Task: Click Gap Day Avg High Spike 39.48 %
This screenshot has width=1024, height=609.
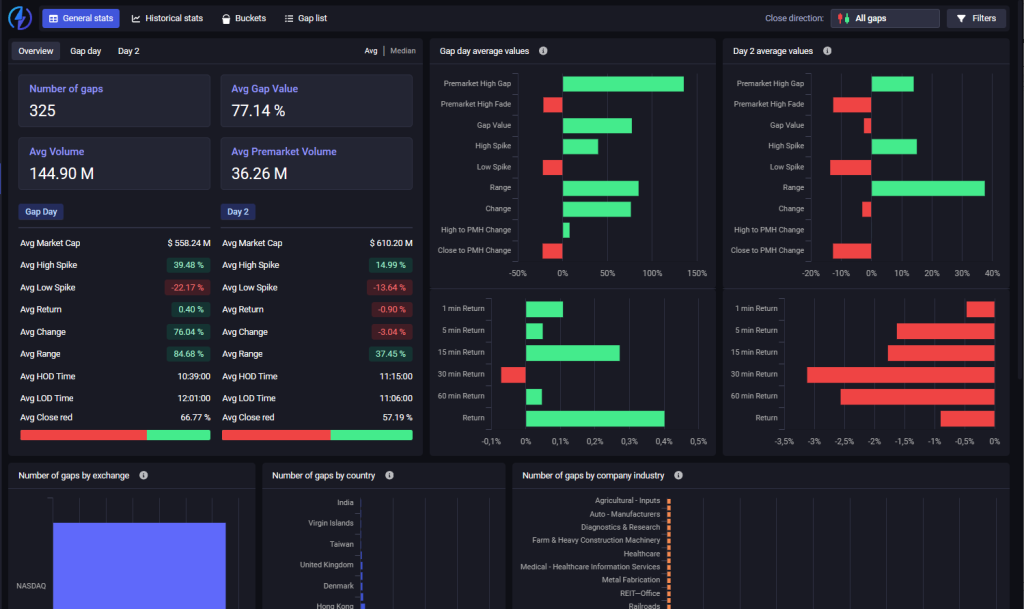Action: (x=188, y=265)
